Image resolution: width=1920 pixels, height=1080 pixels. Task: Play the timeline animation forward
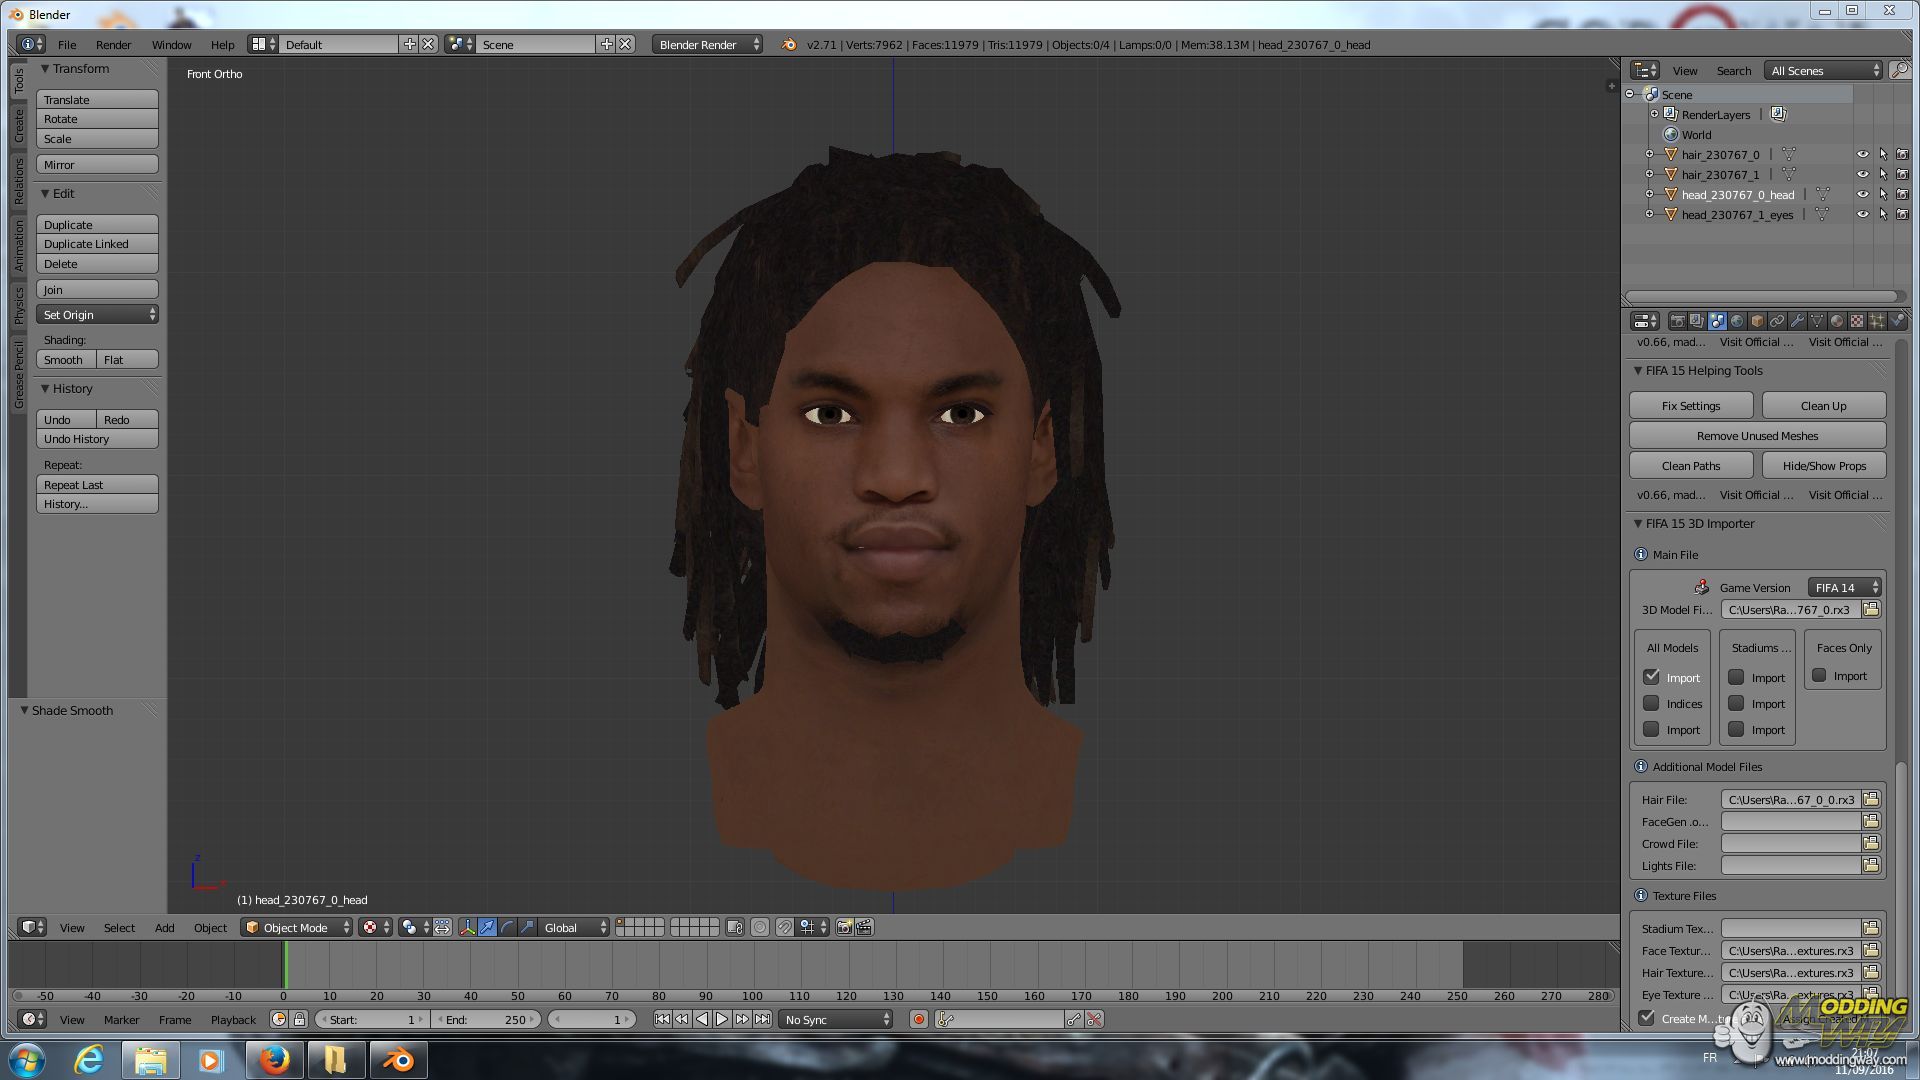722,1019
